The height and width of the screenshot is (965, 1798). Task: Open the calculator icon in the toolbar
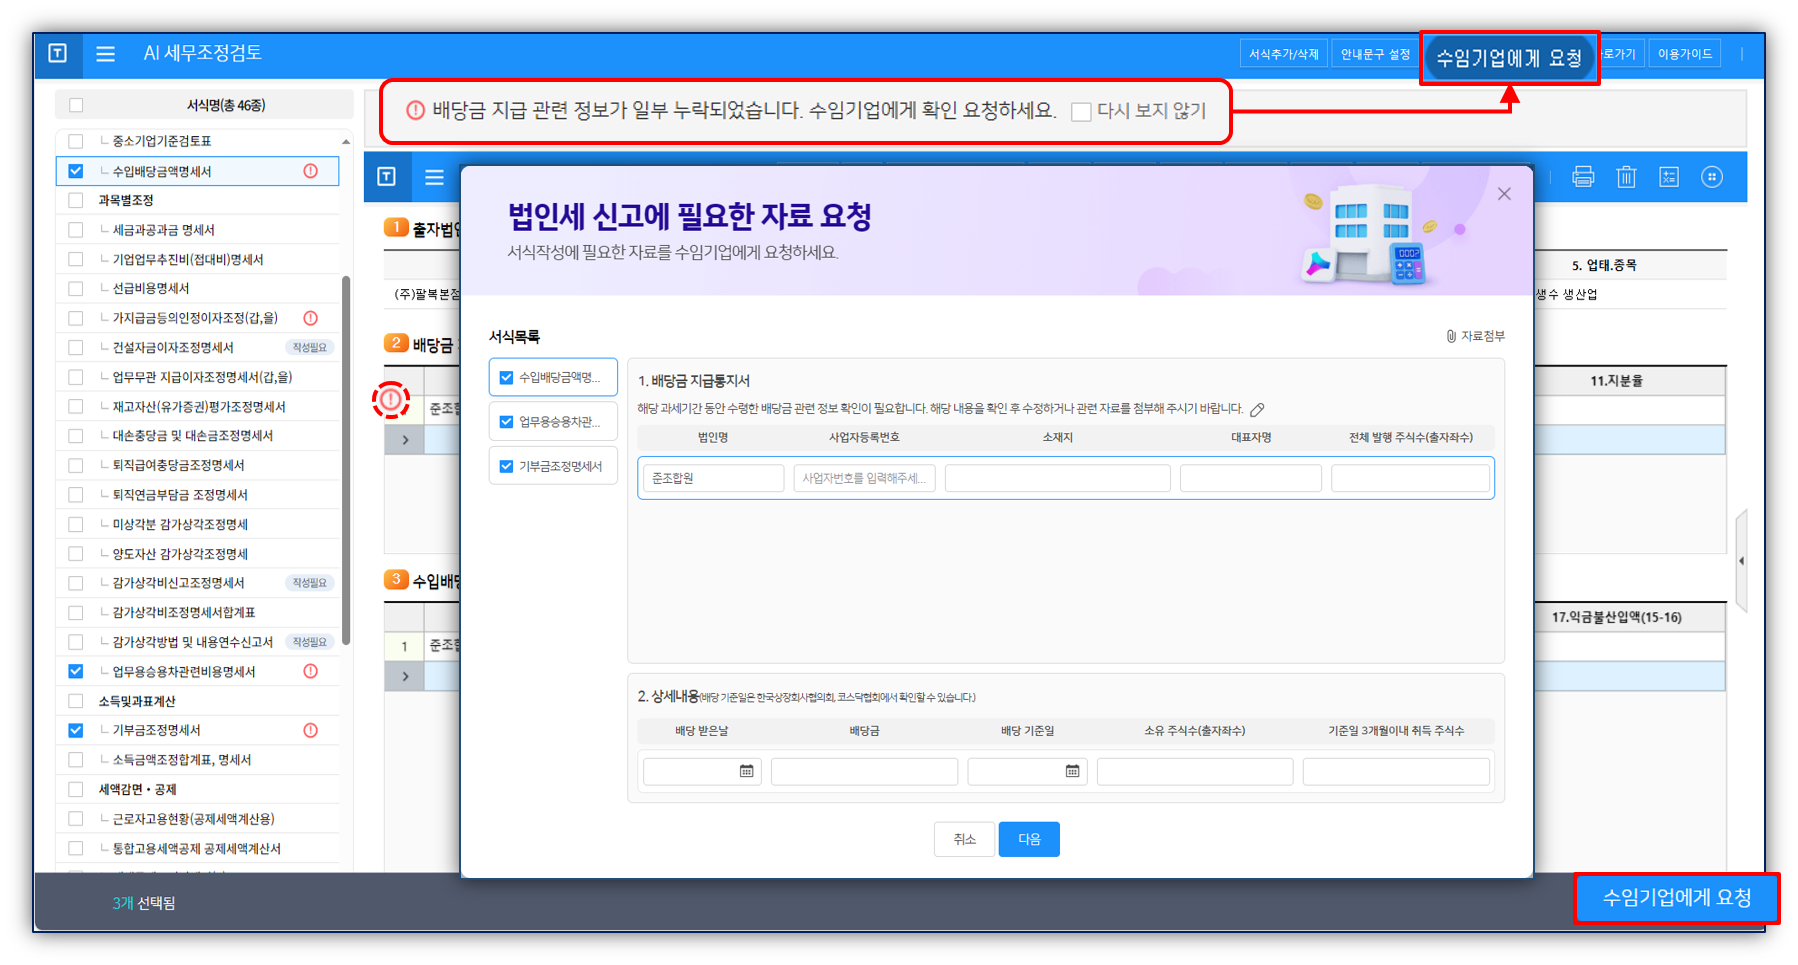[x=1669, y=177]
